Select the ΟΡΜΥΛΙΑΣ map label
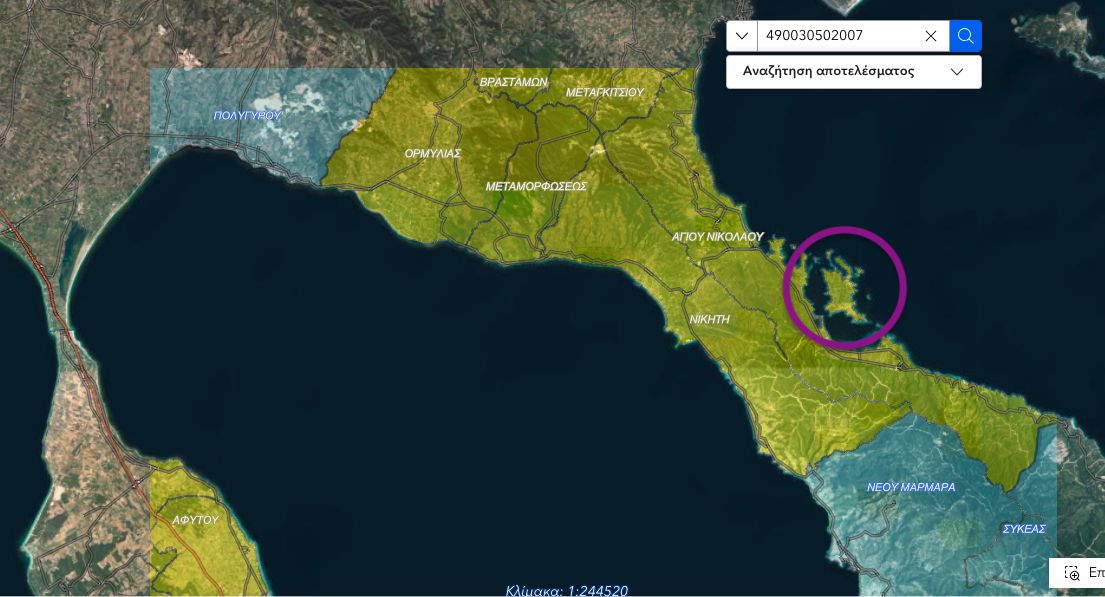This screenshot has width=1105, height=597. 433,153
